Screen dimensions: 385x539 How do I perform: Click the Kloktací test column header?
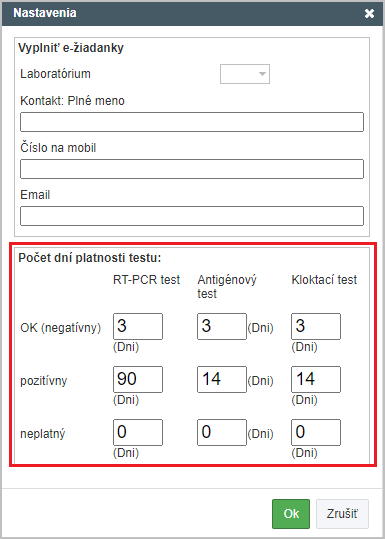(324, 280)
